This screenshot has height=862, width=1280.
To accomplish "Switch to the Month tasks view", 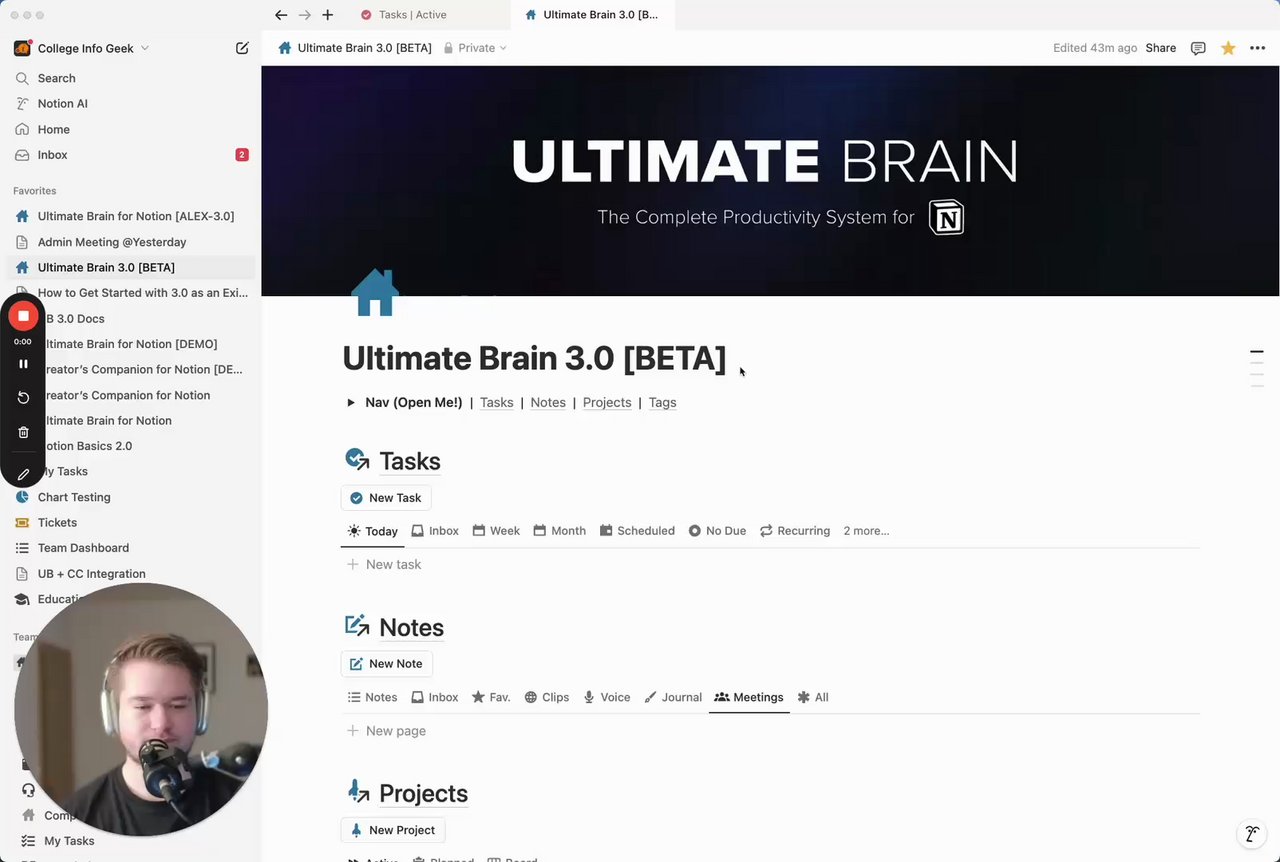I will [560, 531].
